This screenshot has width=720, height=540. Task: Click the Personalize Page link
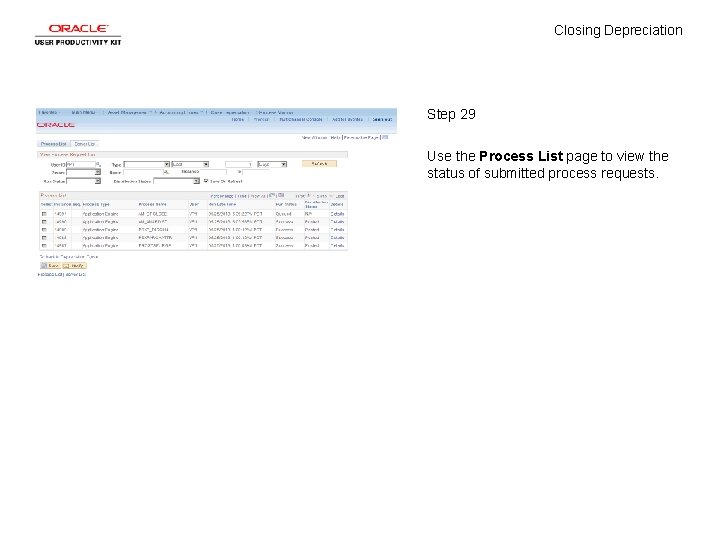(361, 137)
